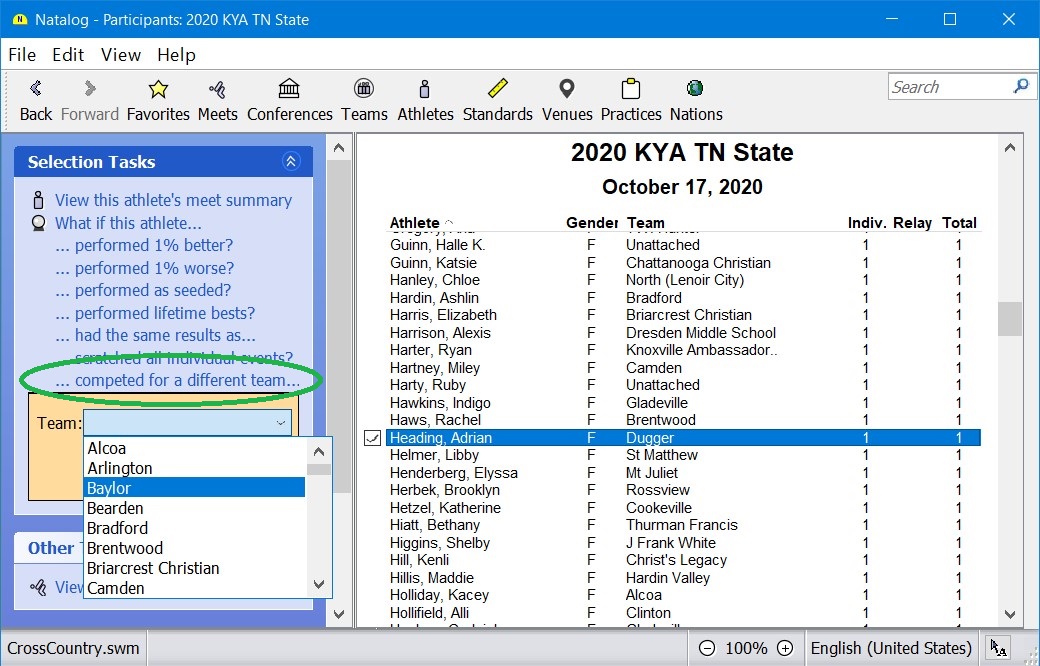Open Venues map pin icon

[567, 90]
